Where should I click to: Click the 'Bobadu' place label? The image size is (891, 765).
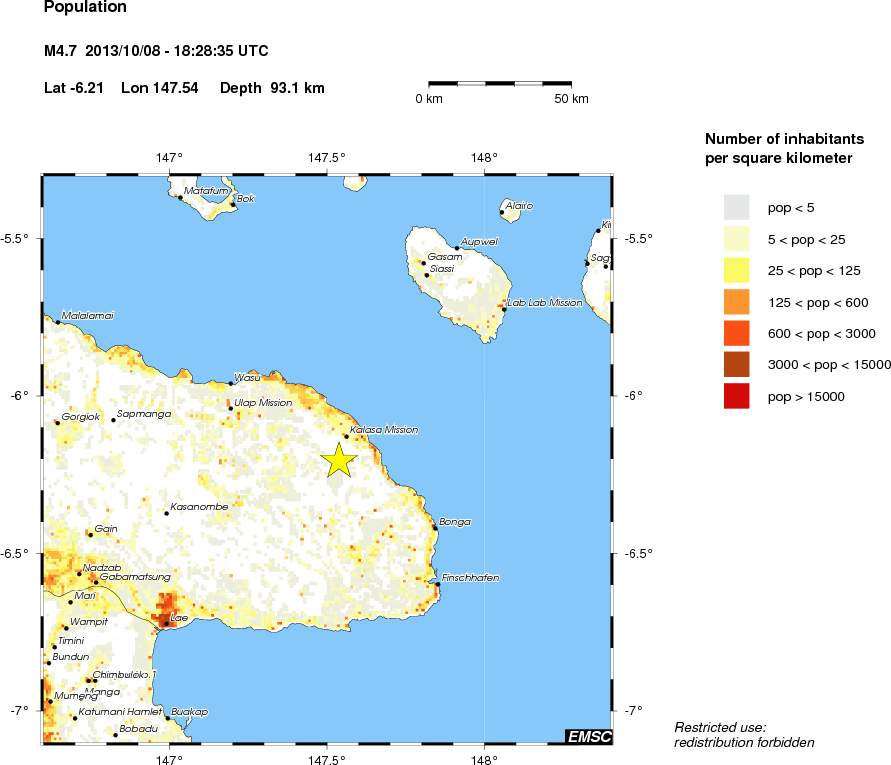[x=139, y=729]
